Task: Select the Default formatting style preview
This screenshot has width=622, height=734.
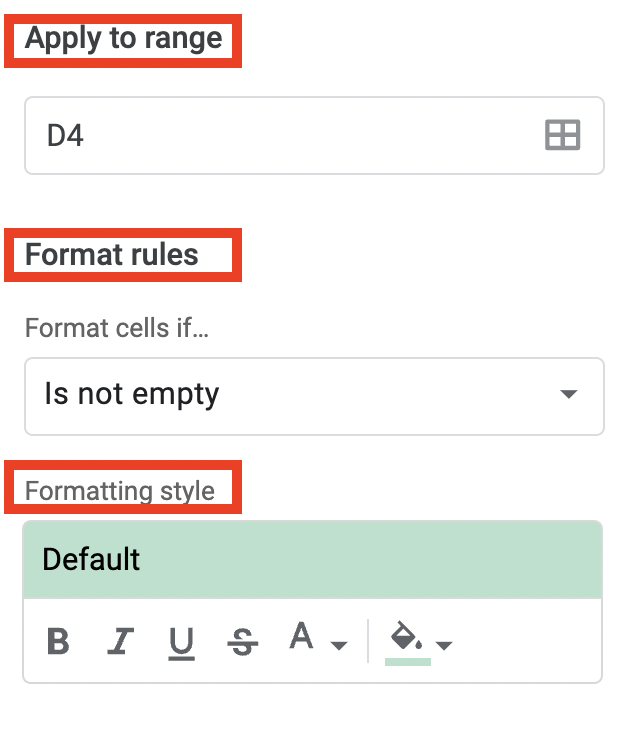Action: pos(313,559)
